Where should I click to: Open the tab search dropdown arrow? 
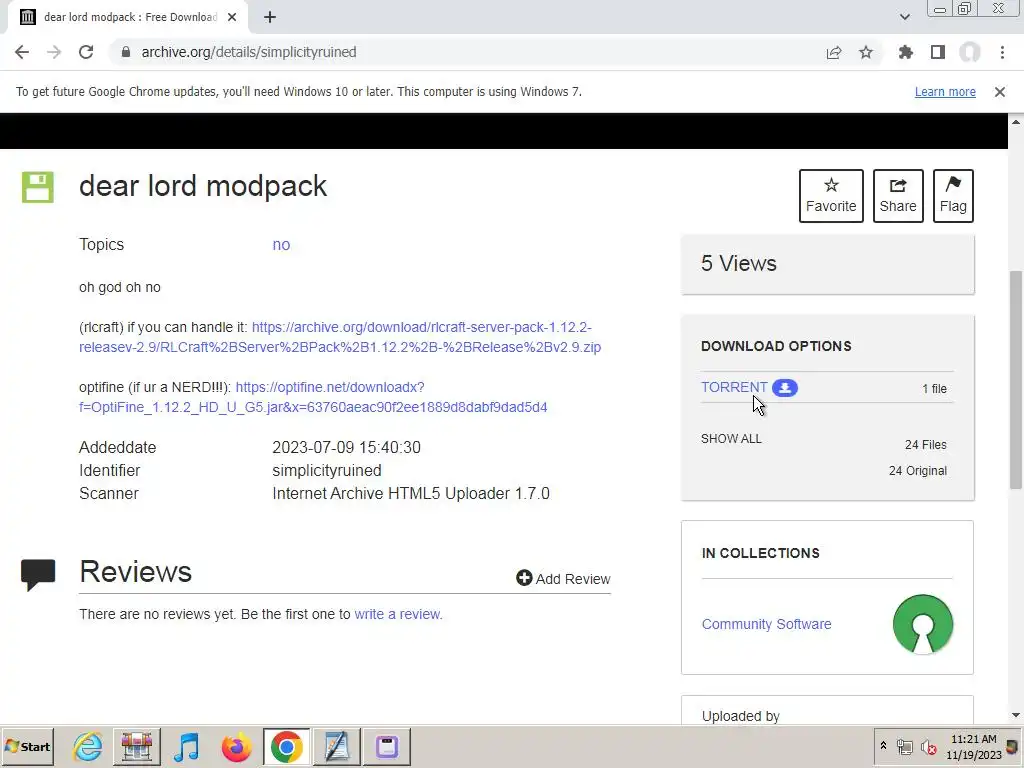[x=904, y=17]
